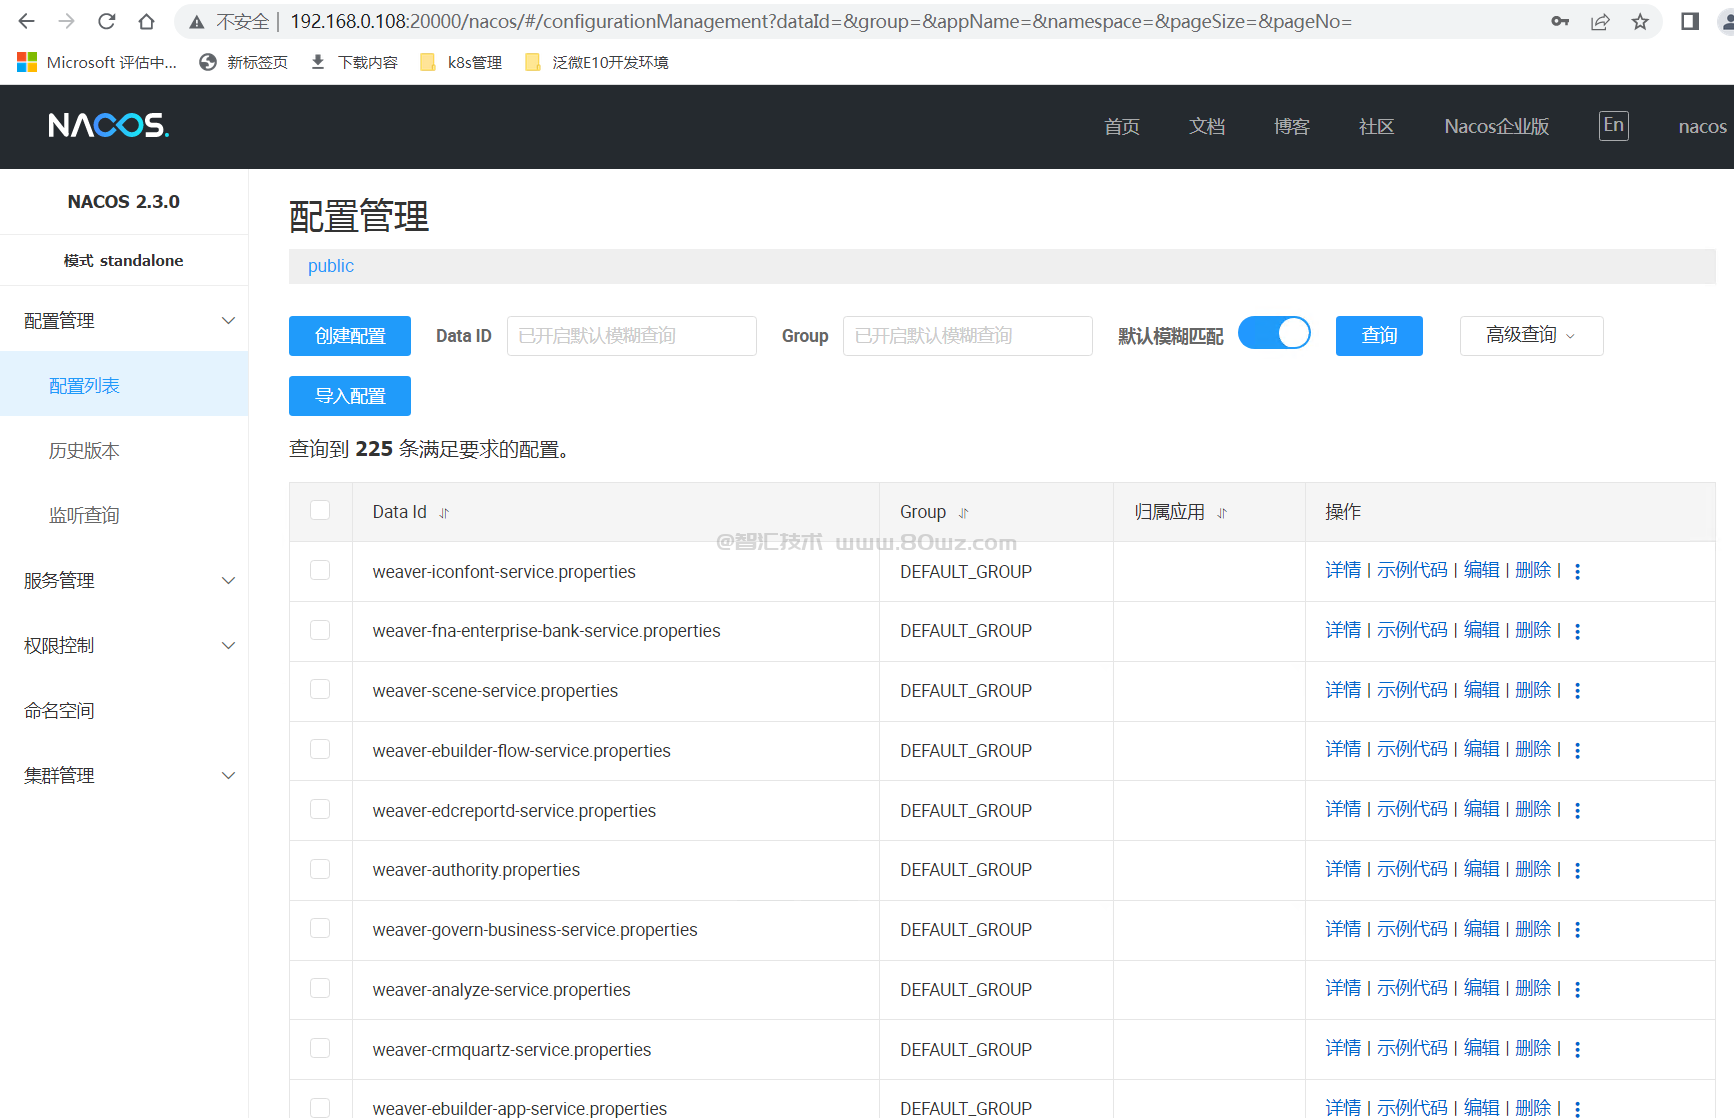Open more actions menu for weaver-authority.properties
This screenshot has width=1734, height=1118.
tap(1577, 870)
